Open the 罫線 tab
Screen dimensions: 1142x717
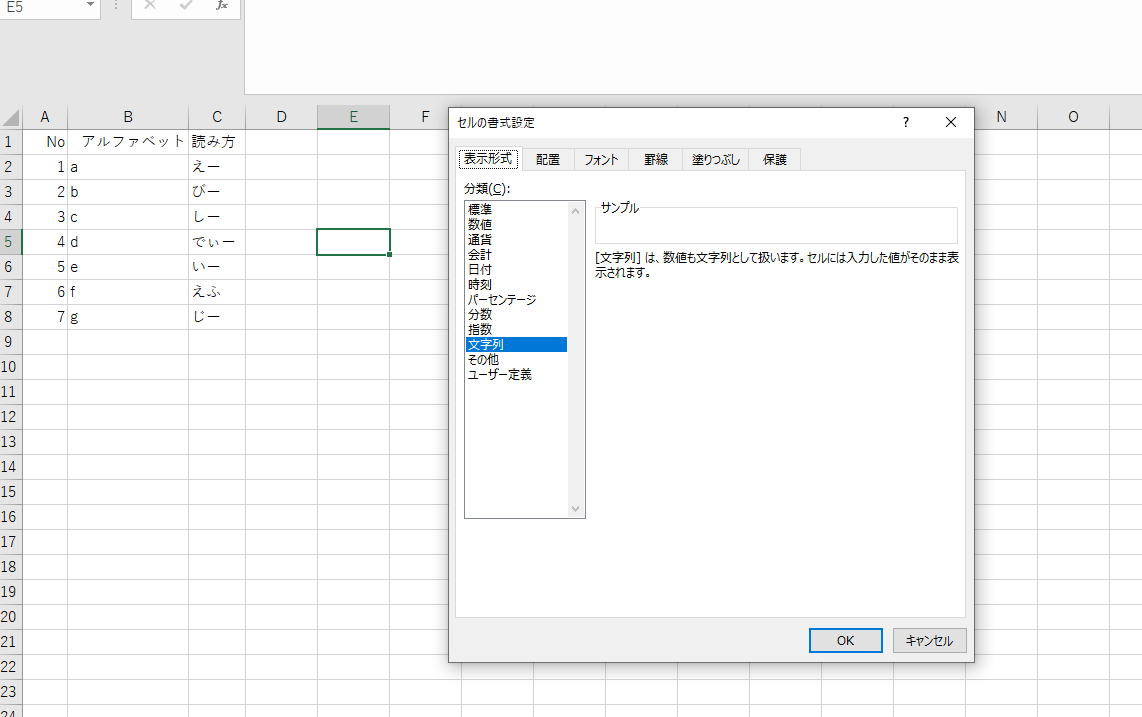coord(655,158)
